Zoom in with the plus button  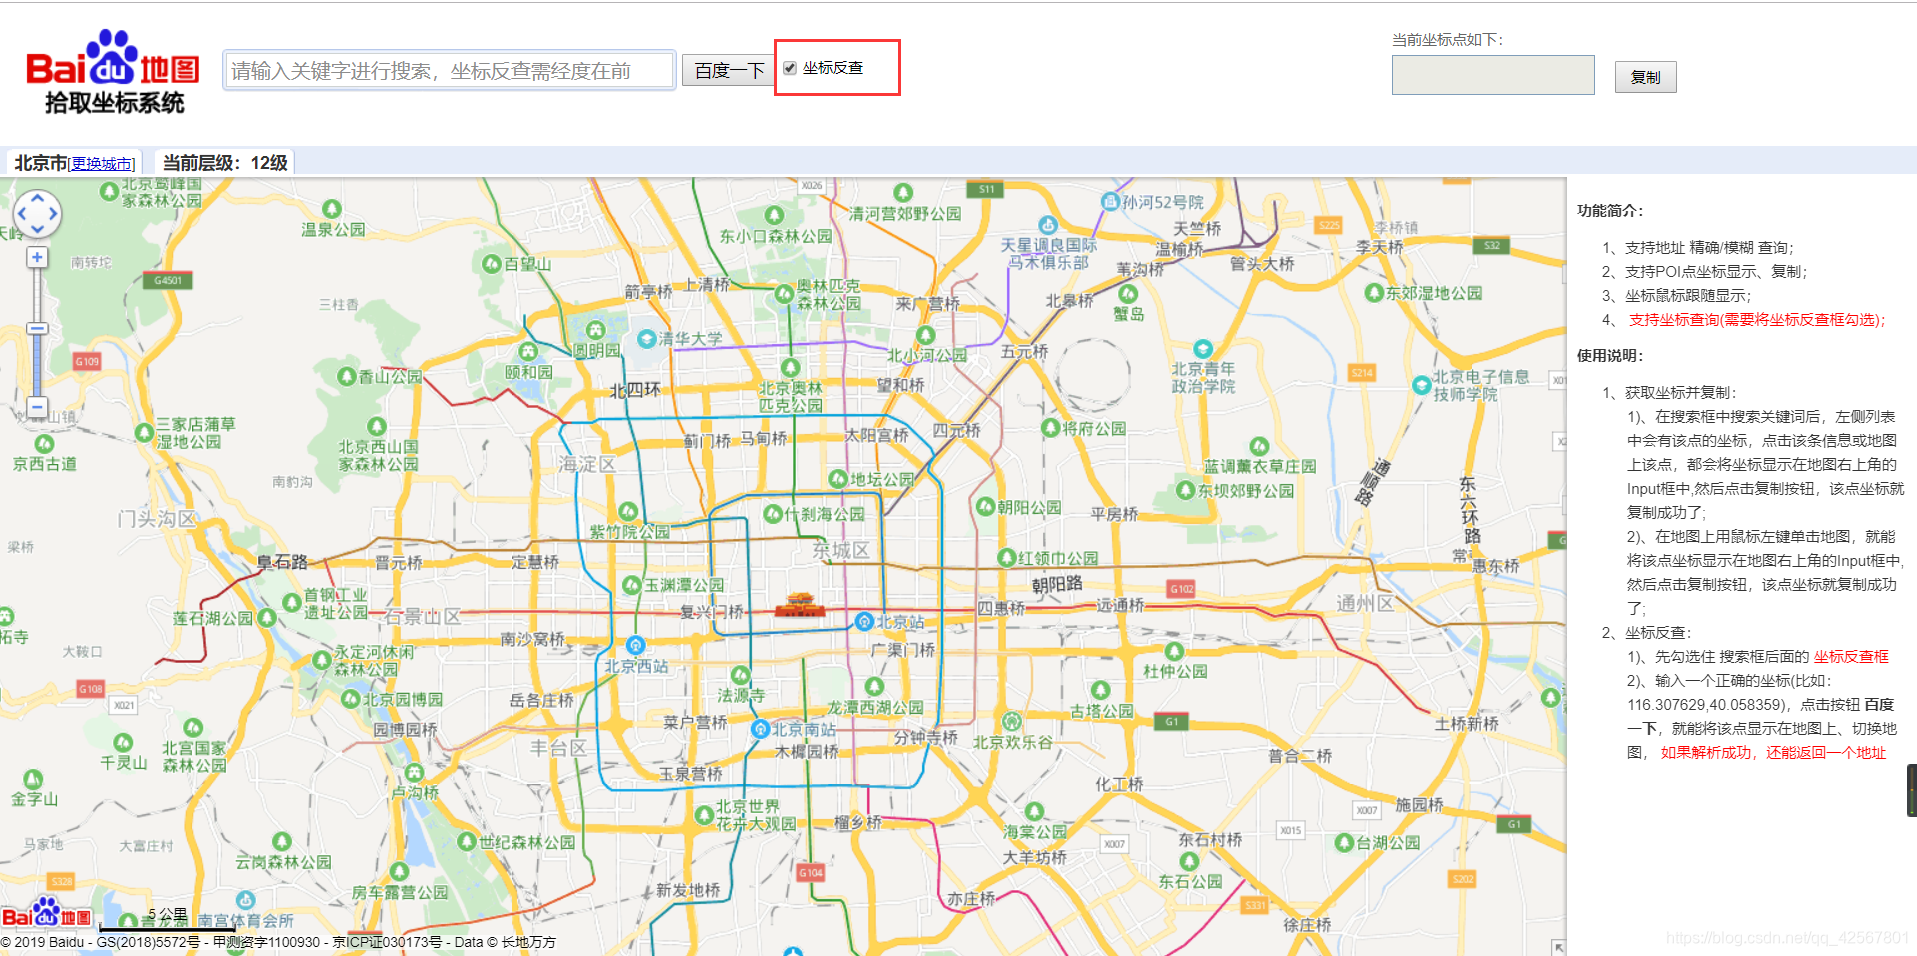[x=37, y=258]
